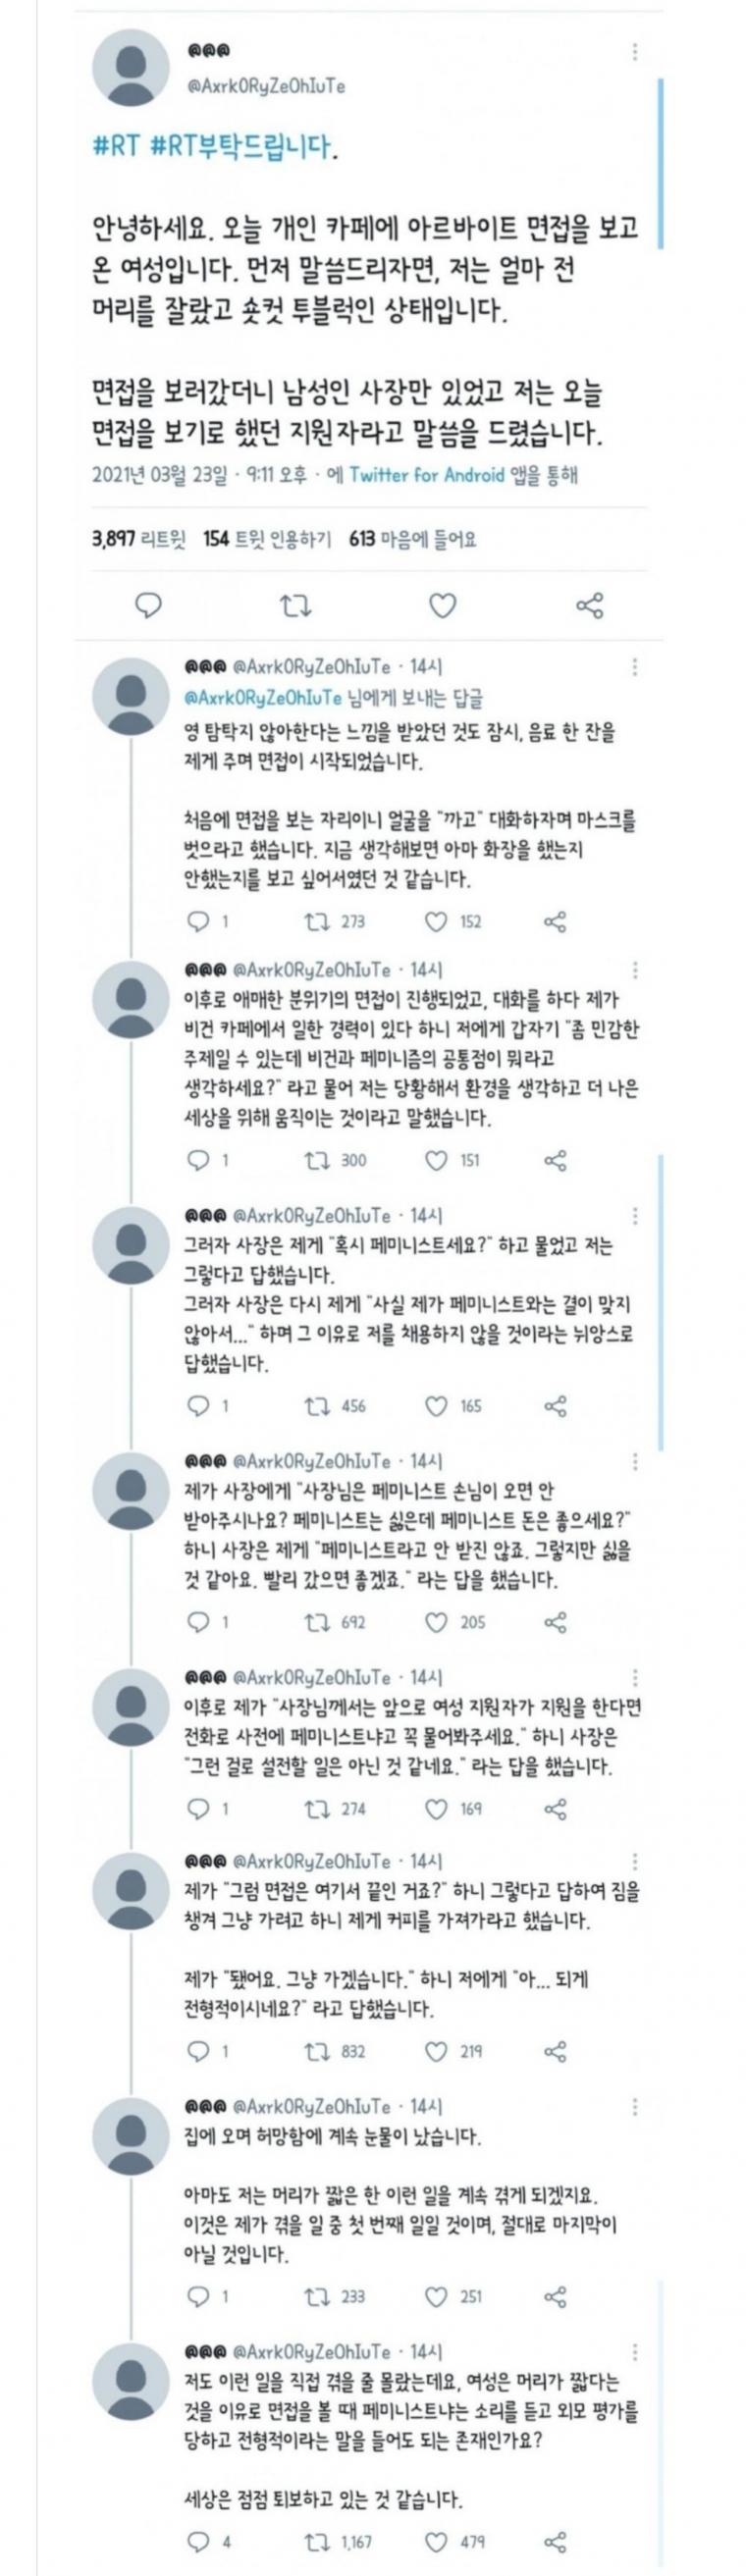Share the main tweet using share icon
This screenshot has height=2576, width=746.
590,605
